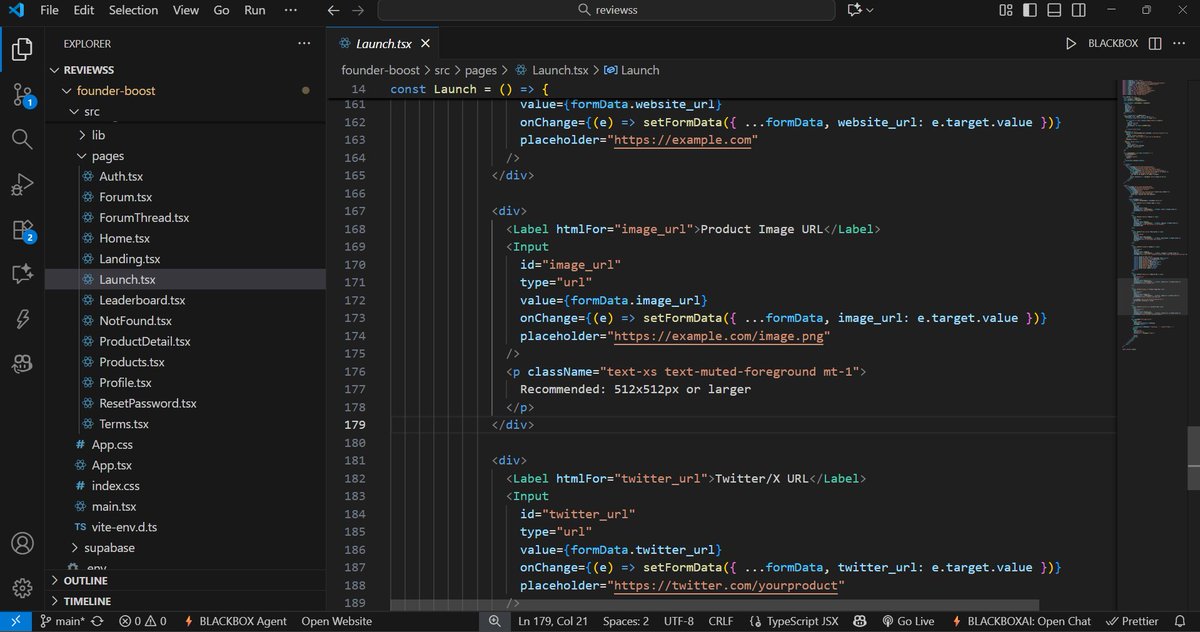Open the Edit menu
Viewport: 1200px width, 632px height.
click(84, 10)
